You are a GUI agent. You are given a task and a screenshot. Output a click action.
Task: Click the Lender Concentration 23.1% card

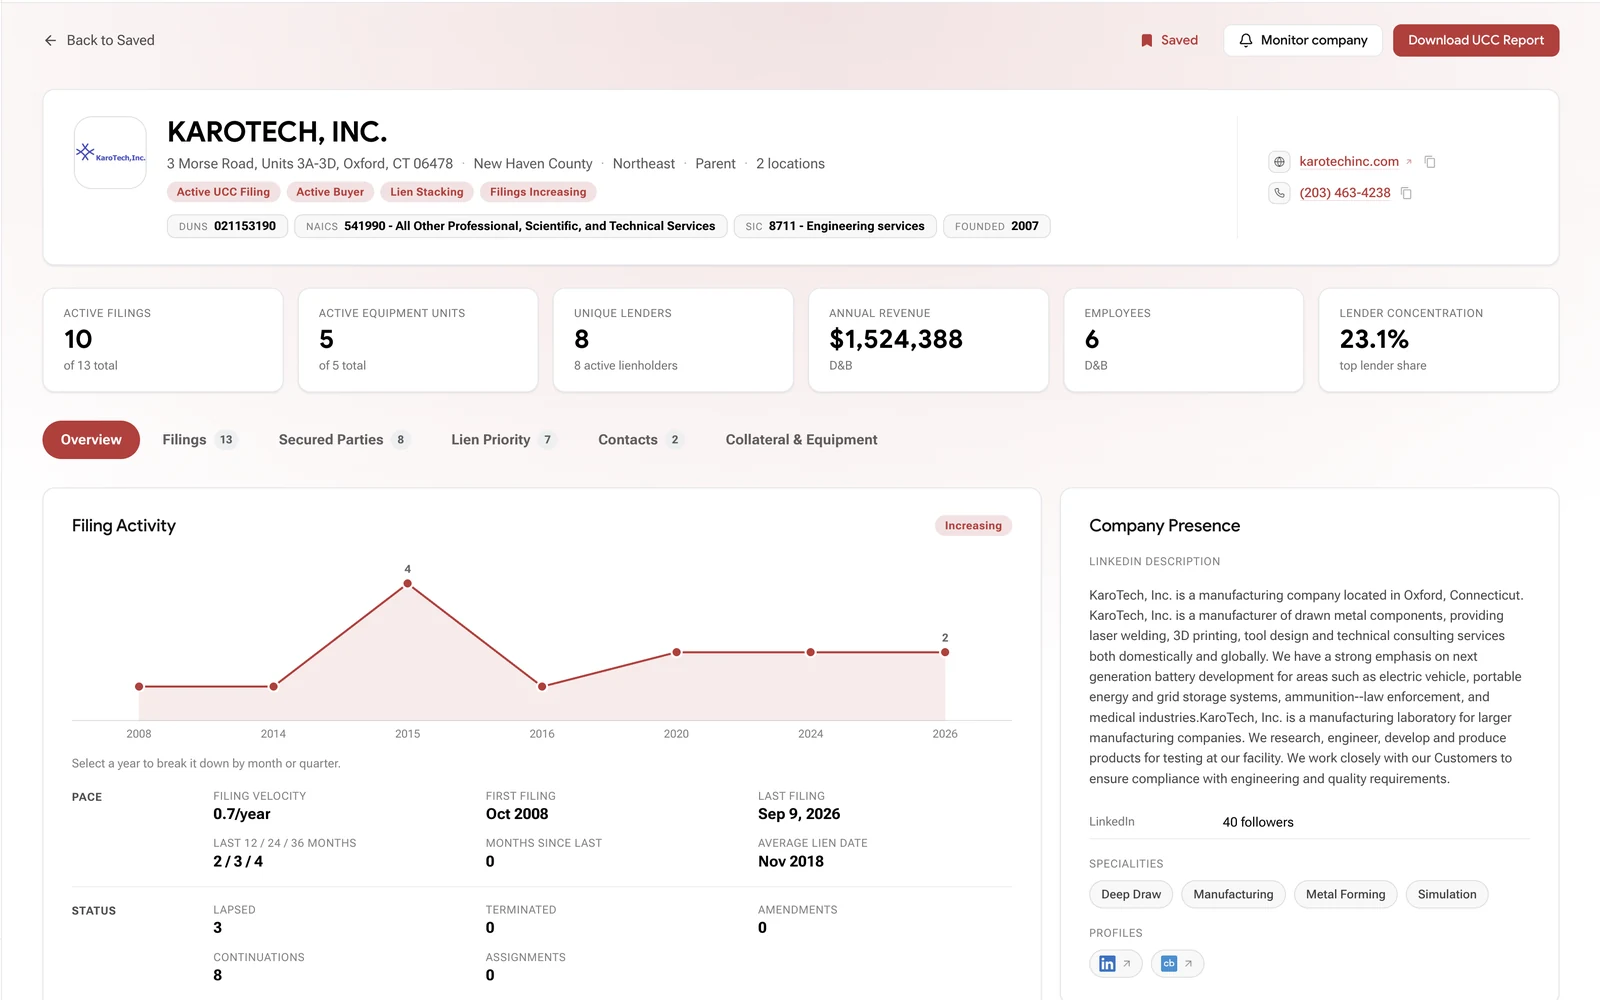(x=1438, y=340)
